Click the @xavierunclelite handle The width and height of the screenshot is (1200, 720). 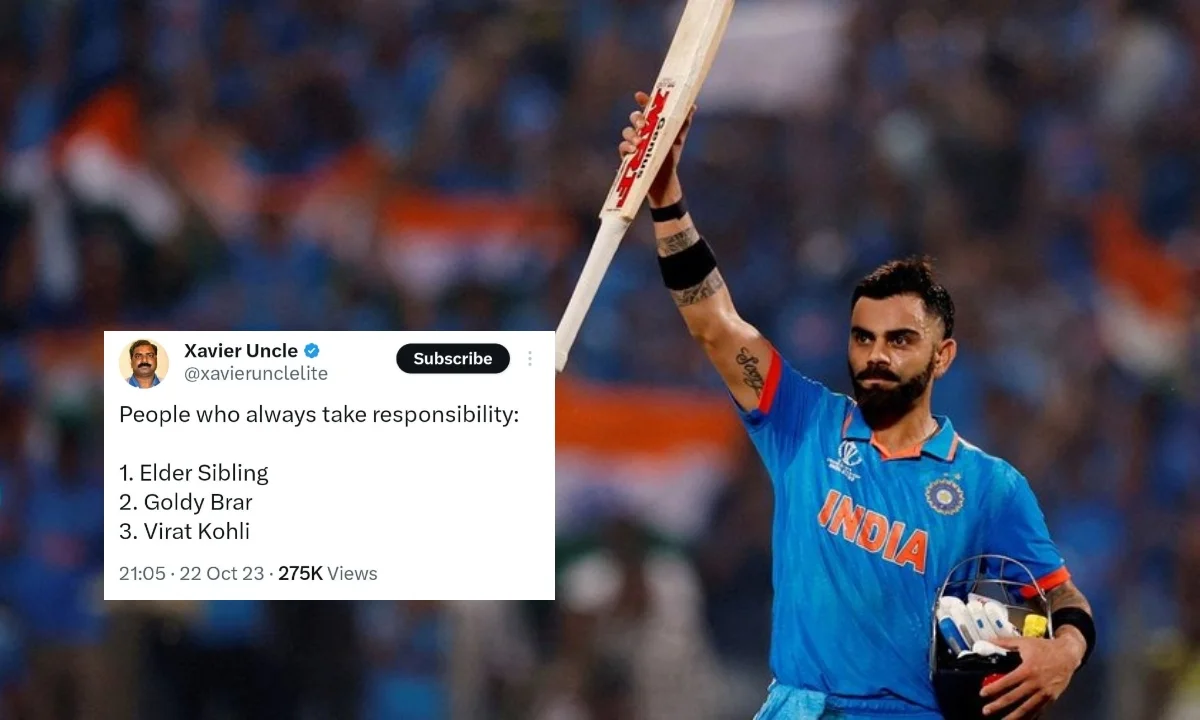tap(256, 374)
